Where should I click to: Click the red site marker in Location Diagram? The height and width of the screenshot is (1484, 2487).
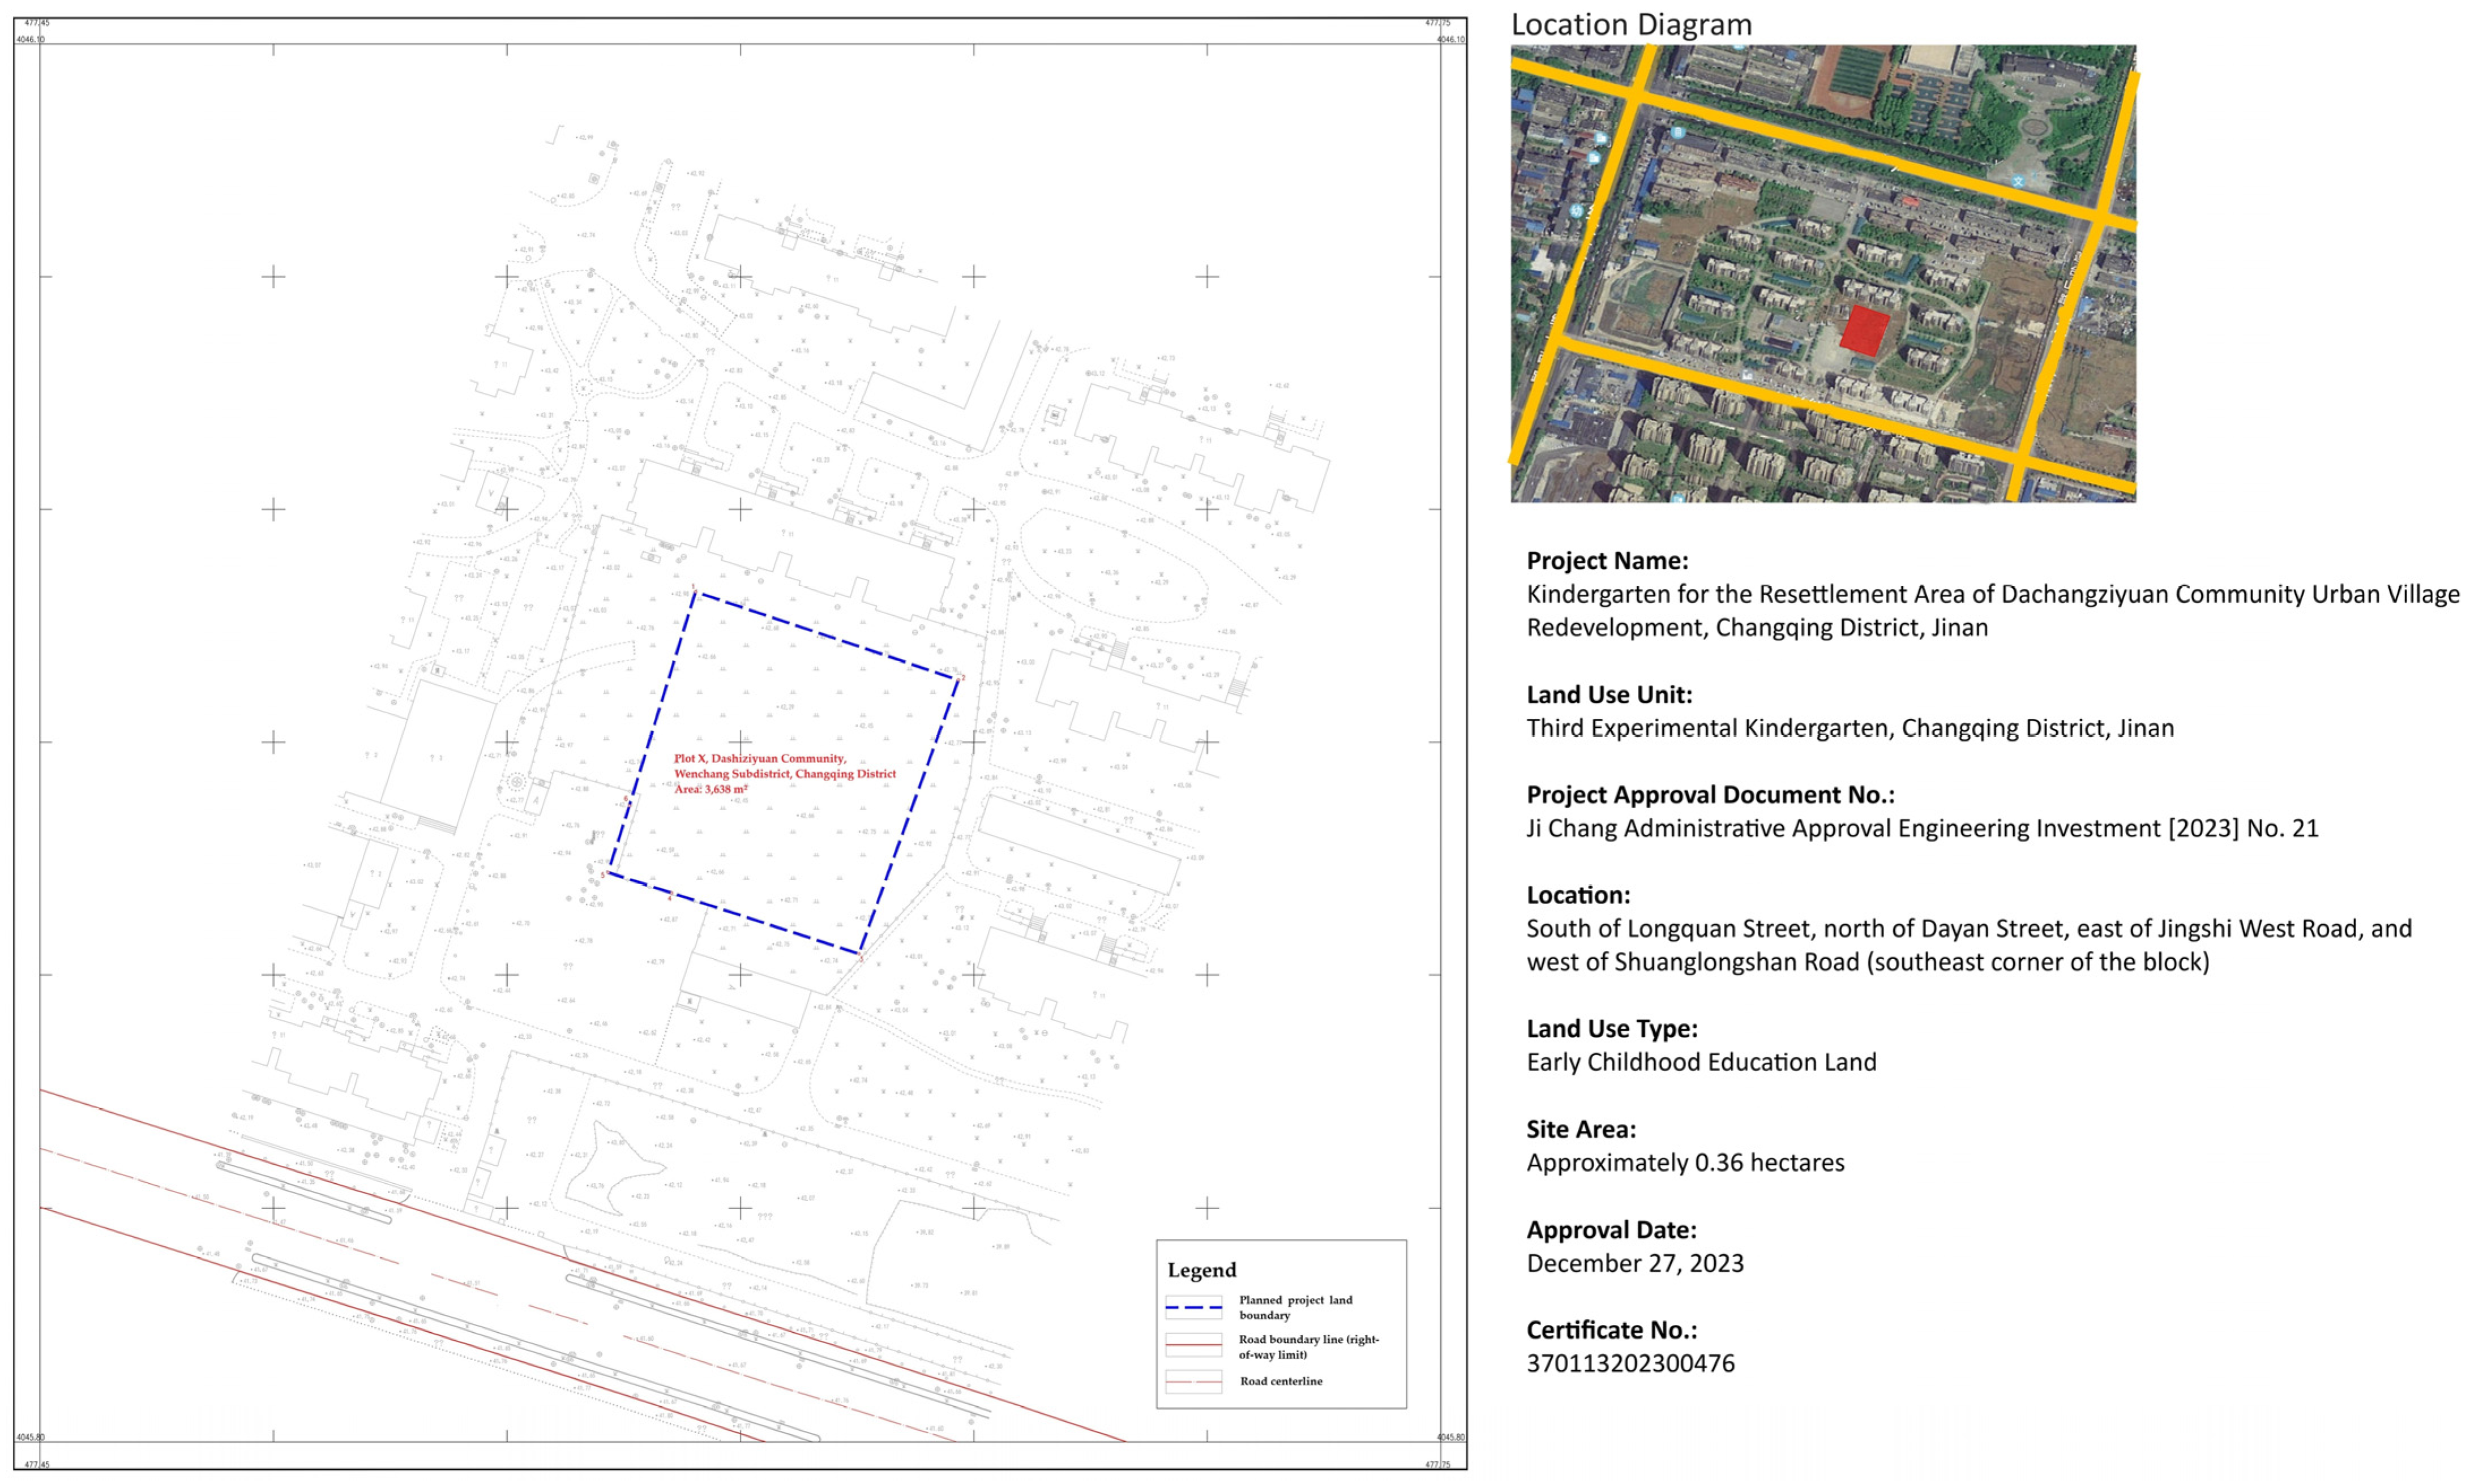[x=1864, y=331]
